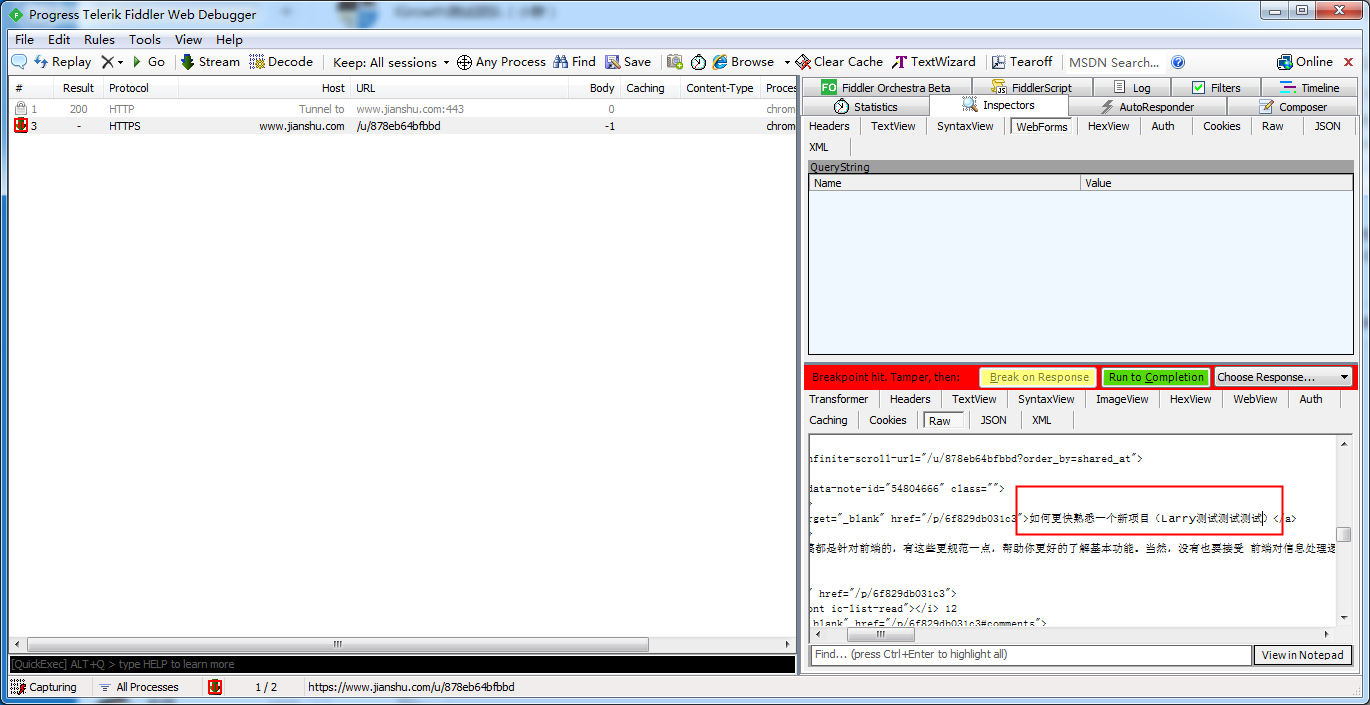The width and height of the screenshot is (1370, 705).
Task: Select request JSON inspector tab
Action: [x=1327, y=126]
